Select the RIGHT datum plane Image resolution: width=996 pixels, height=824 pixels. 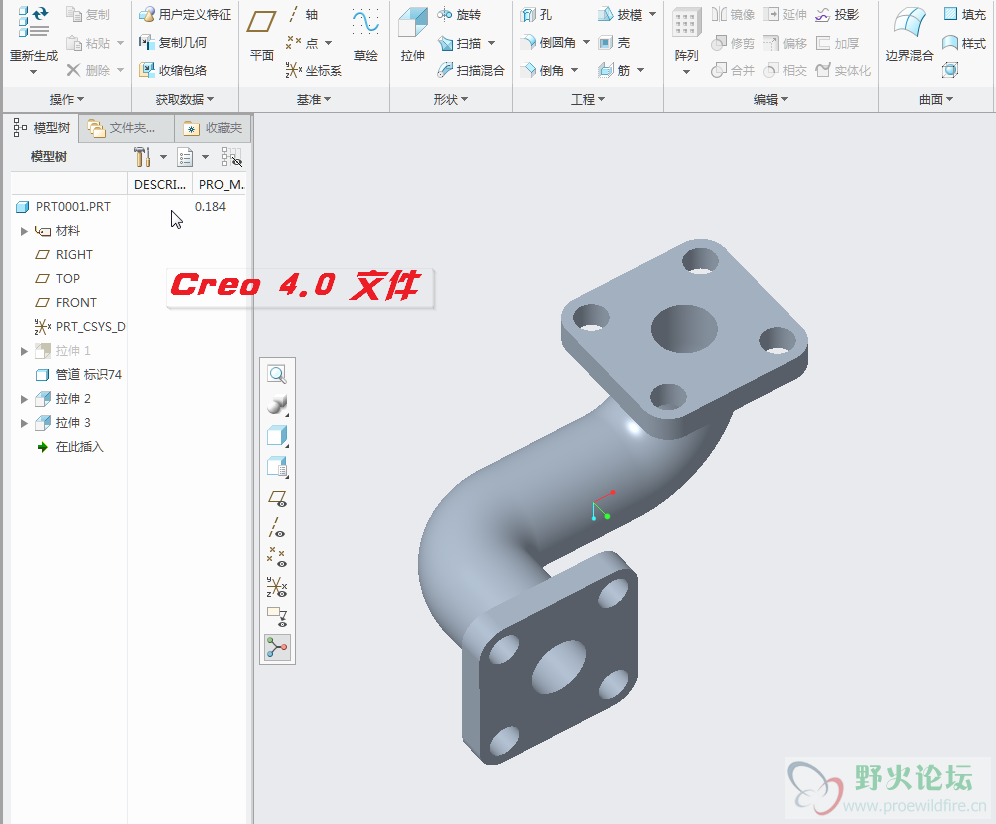pos(64,255)
